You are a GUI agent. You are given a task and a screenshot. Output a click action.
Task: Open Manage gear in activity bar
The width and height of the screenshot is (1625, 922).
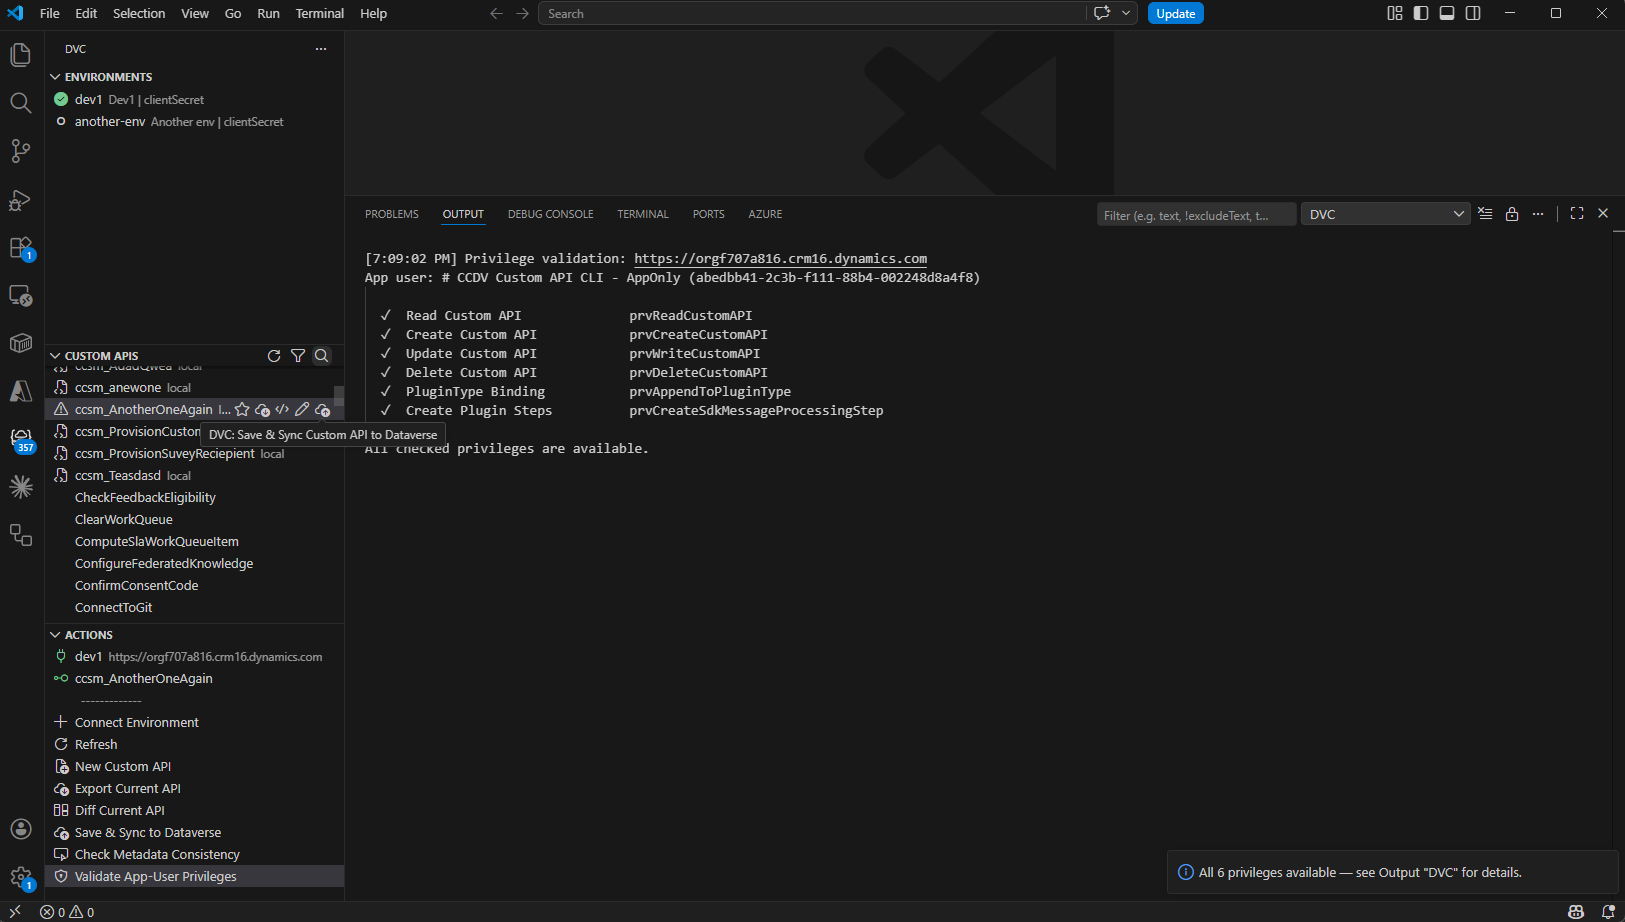pos(21,878)
